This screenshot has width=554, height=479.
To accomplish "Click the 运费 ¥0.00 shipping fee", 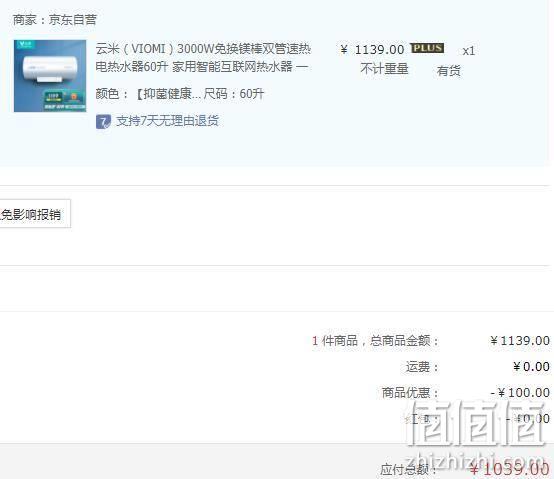I will coord(531,367).
